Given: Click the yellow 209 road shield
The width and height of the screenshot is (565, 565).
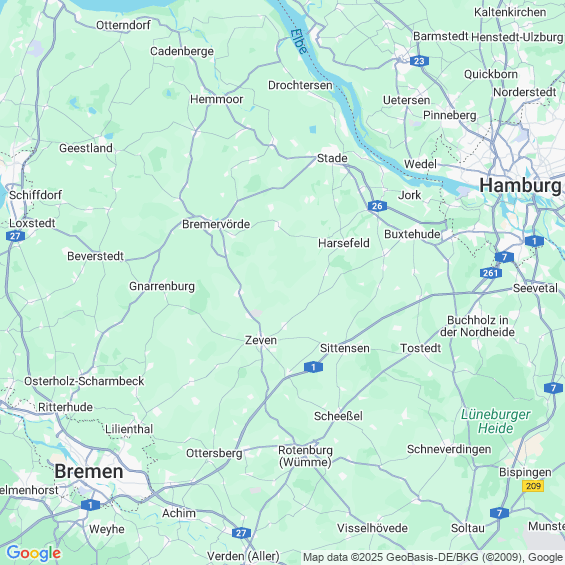Looking at the screenshot, I should 533,486.
